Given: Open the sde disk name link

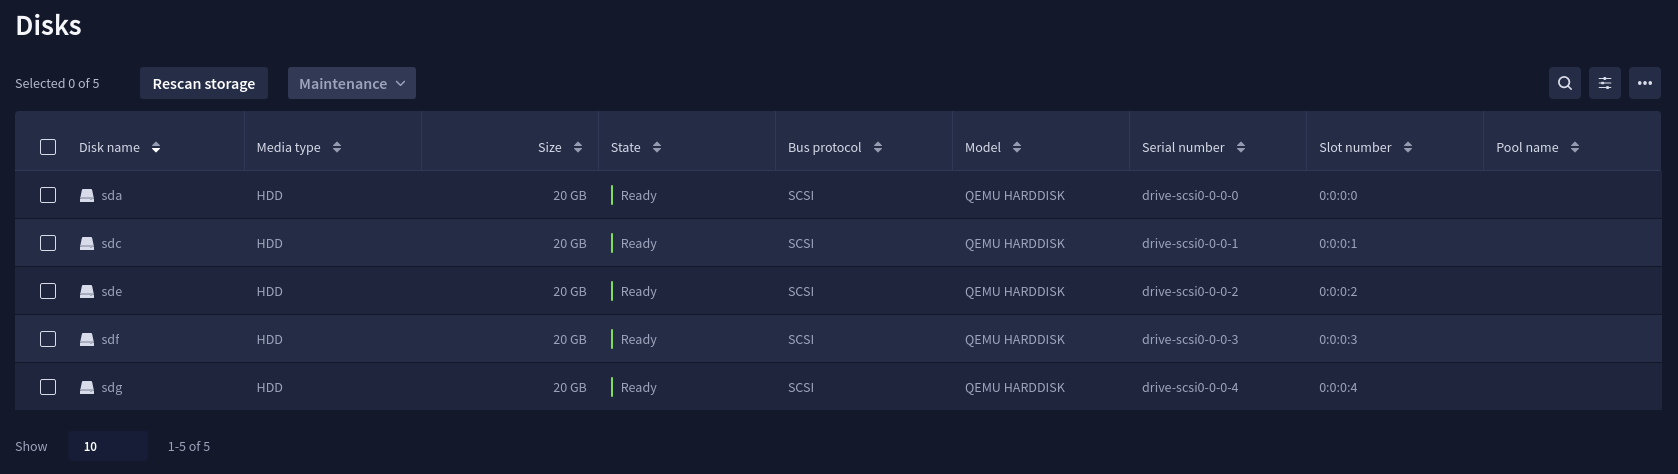Looking at the screenshot, I should (x=112, y=291).
